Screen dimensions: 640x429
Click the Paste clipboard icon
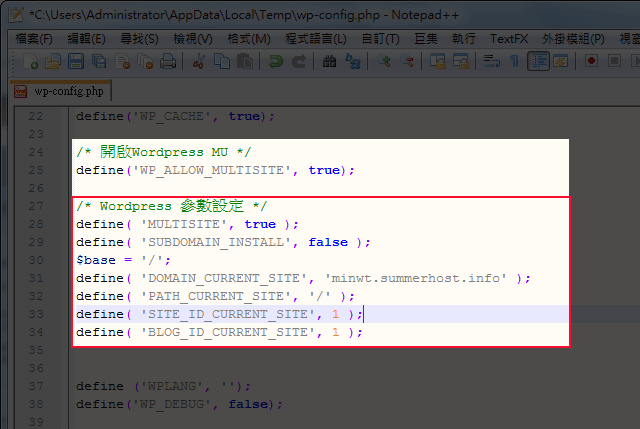[x=244, y=62]
